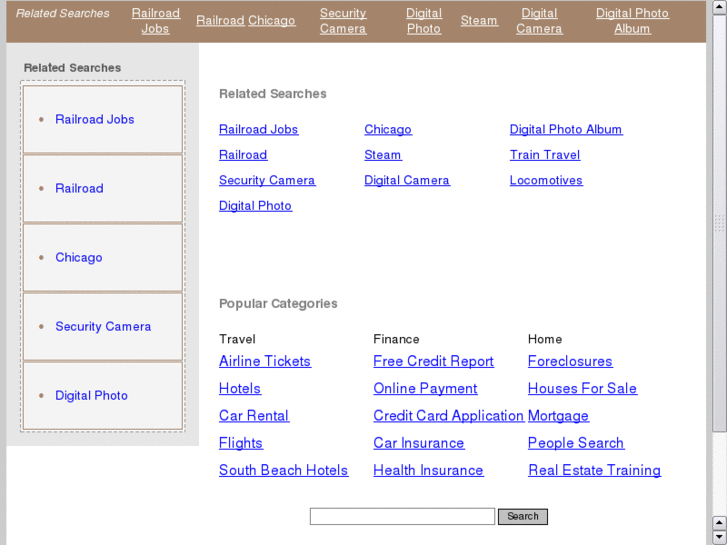Open the South Beach Hotels link
Screen dimensions: 727x545
tap(283, 470)
